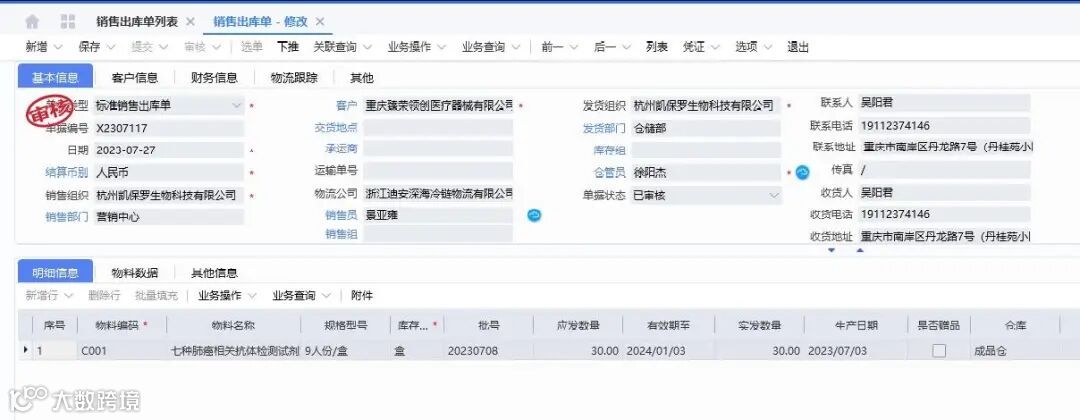Click the 客户 link label
The height and width of the screenshot is (420, 1080).
coord(346,105)
